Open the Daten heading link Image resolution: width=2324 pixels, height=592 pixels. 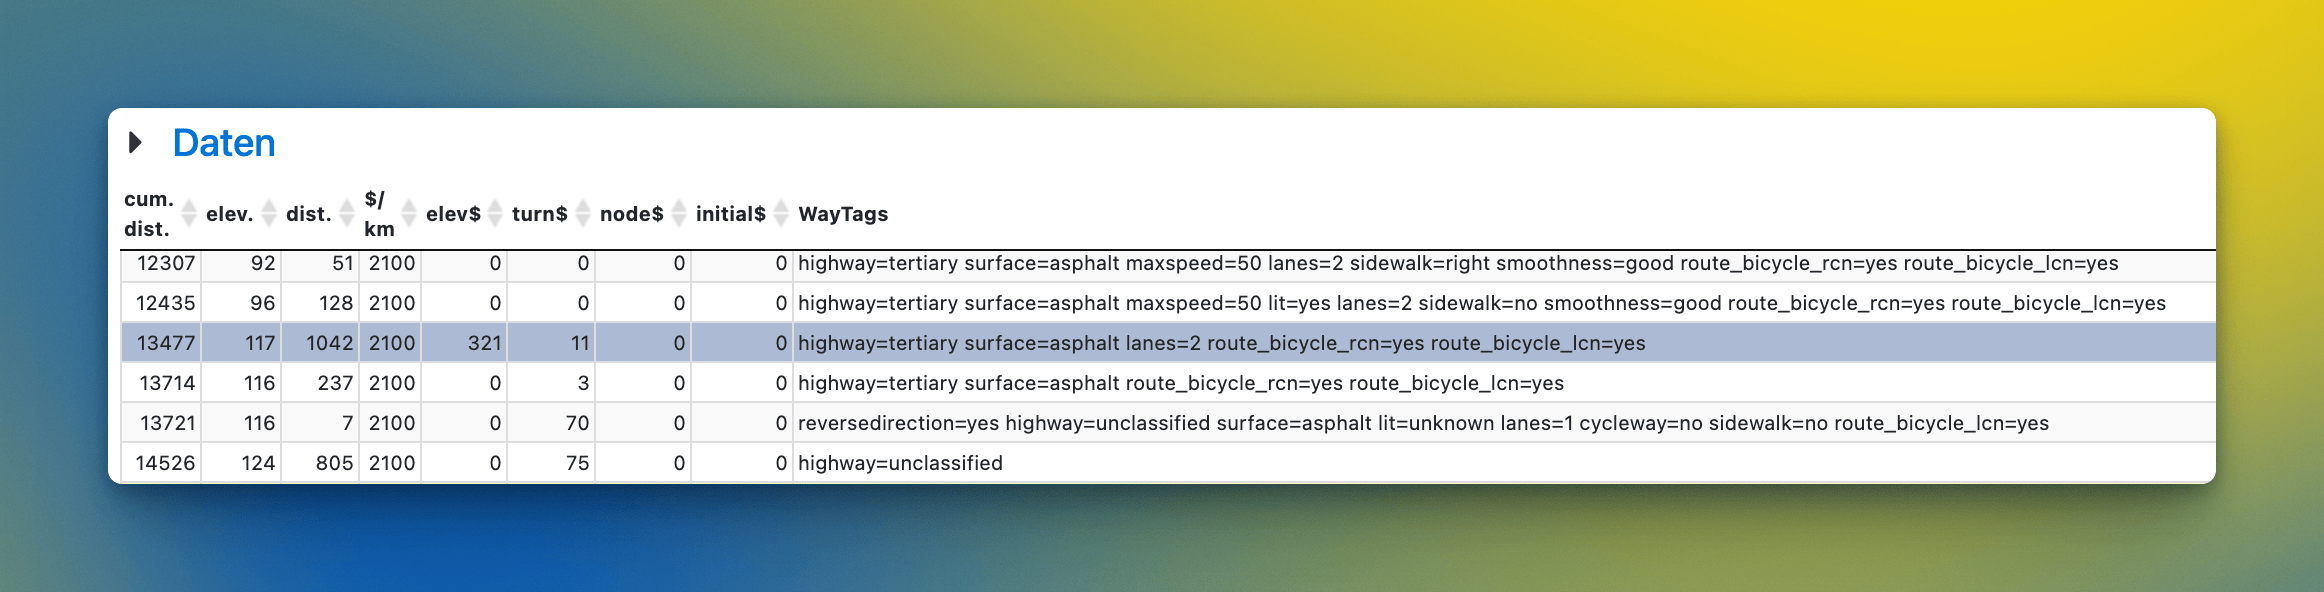[x=224, y=143]
